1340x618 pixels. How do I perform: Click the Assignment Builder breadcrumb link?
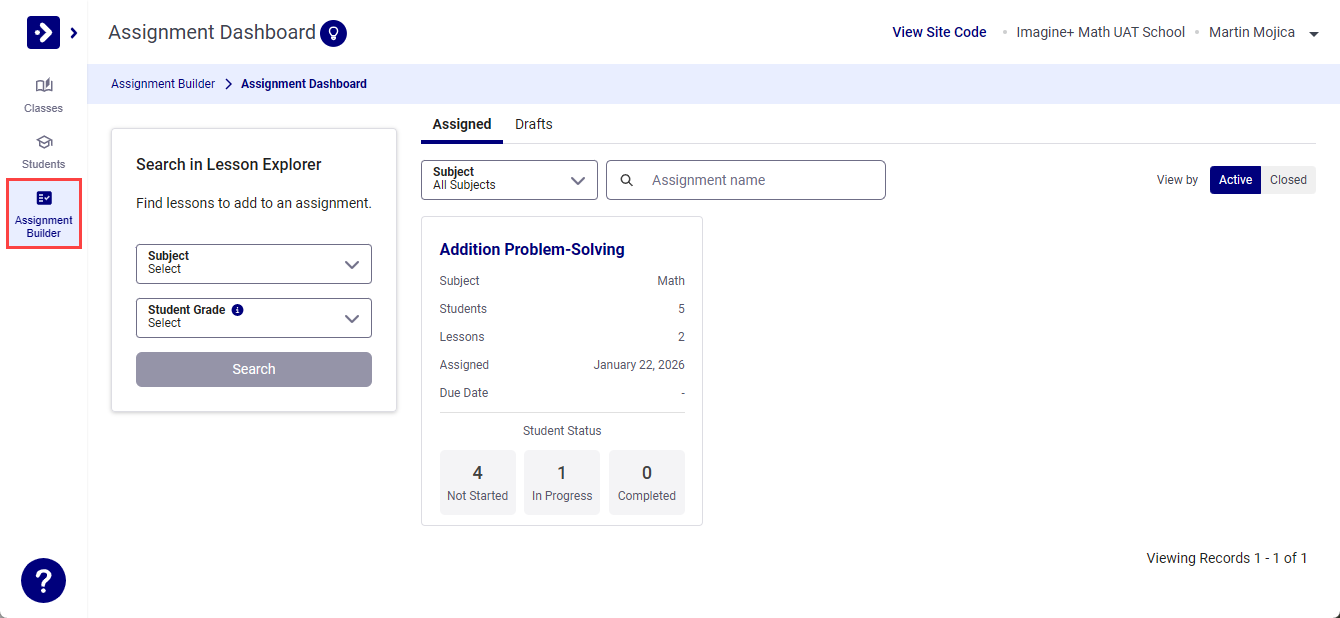click(163, 84)
